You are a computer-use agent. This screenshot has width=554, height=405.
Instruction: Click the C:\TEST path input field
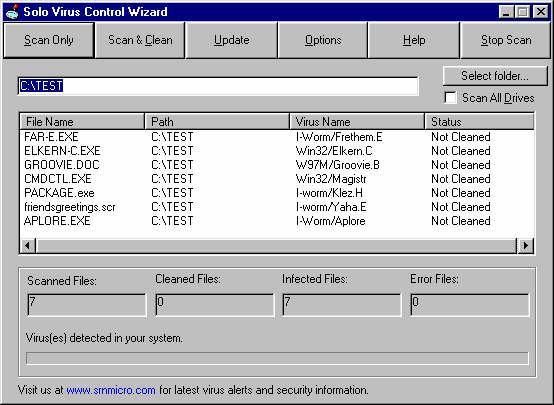coord(218,86)
